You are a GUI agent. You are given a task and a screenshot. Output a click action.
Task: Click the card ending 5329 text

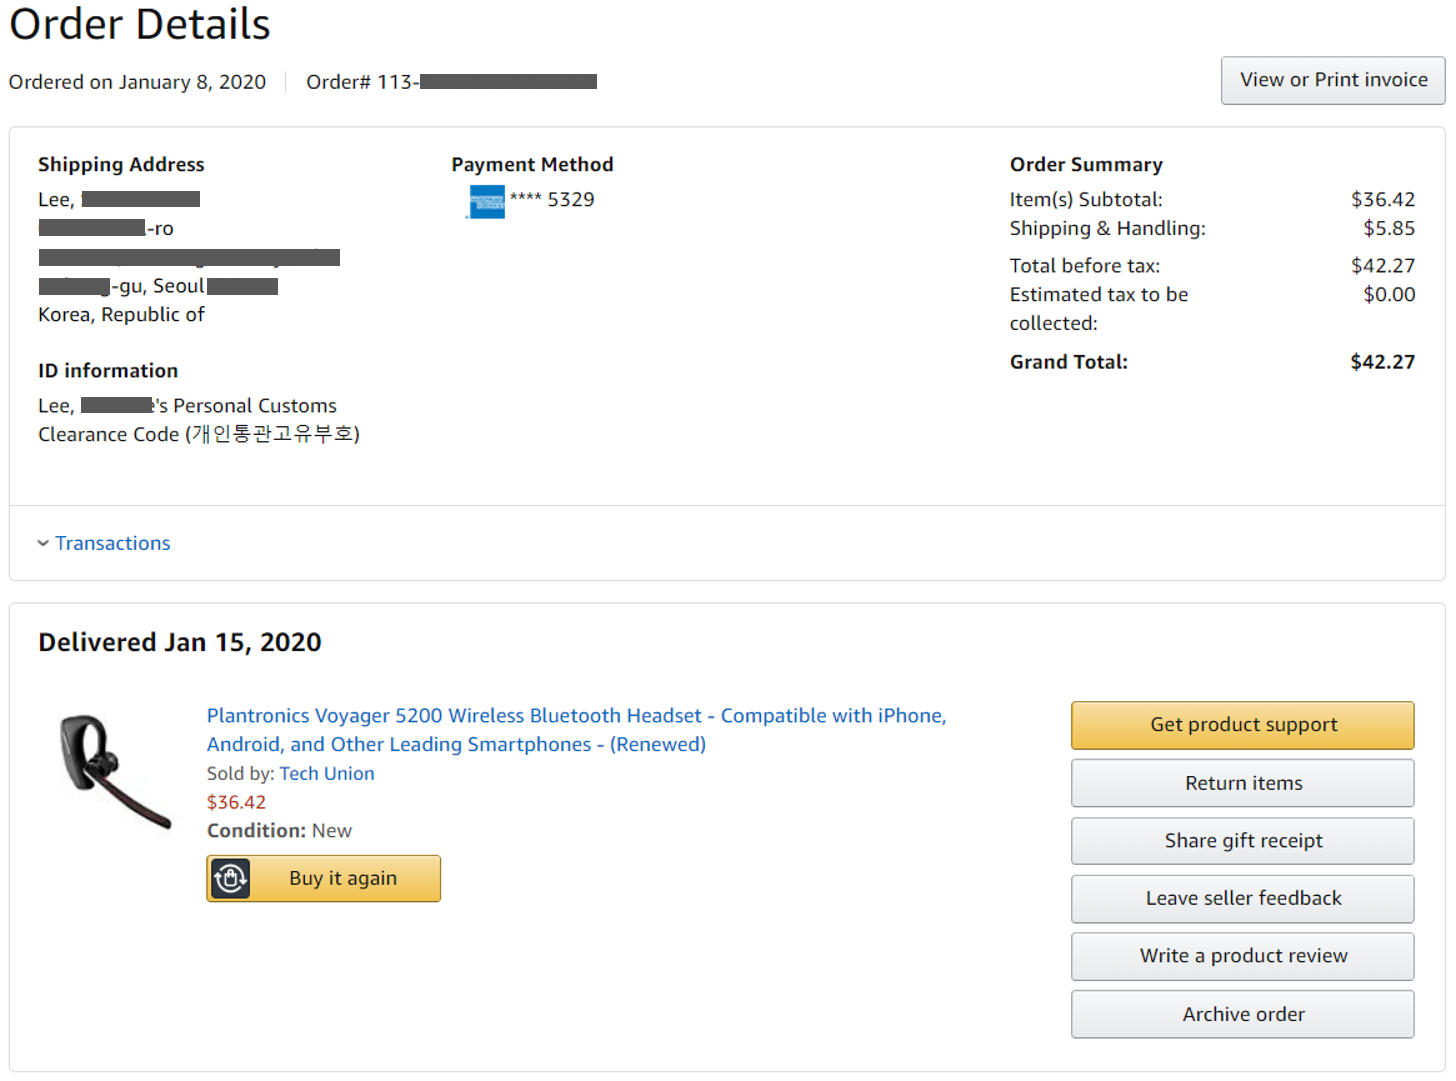tap(552, 199)
